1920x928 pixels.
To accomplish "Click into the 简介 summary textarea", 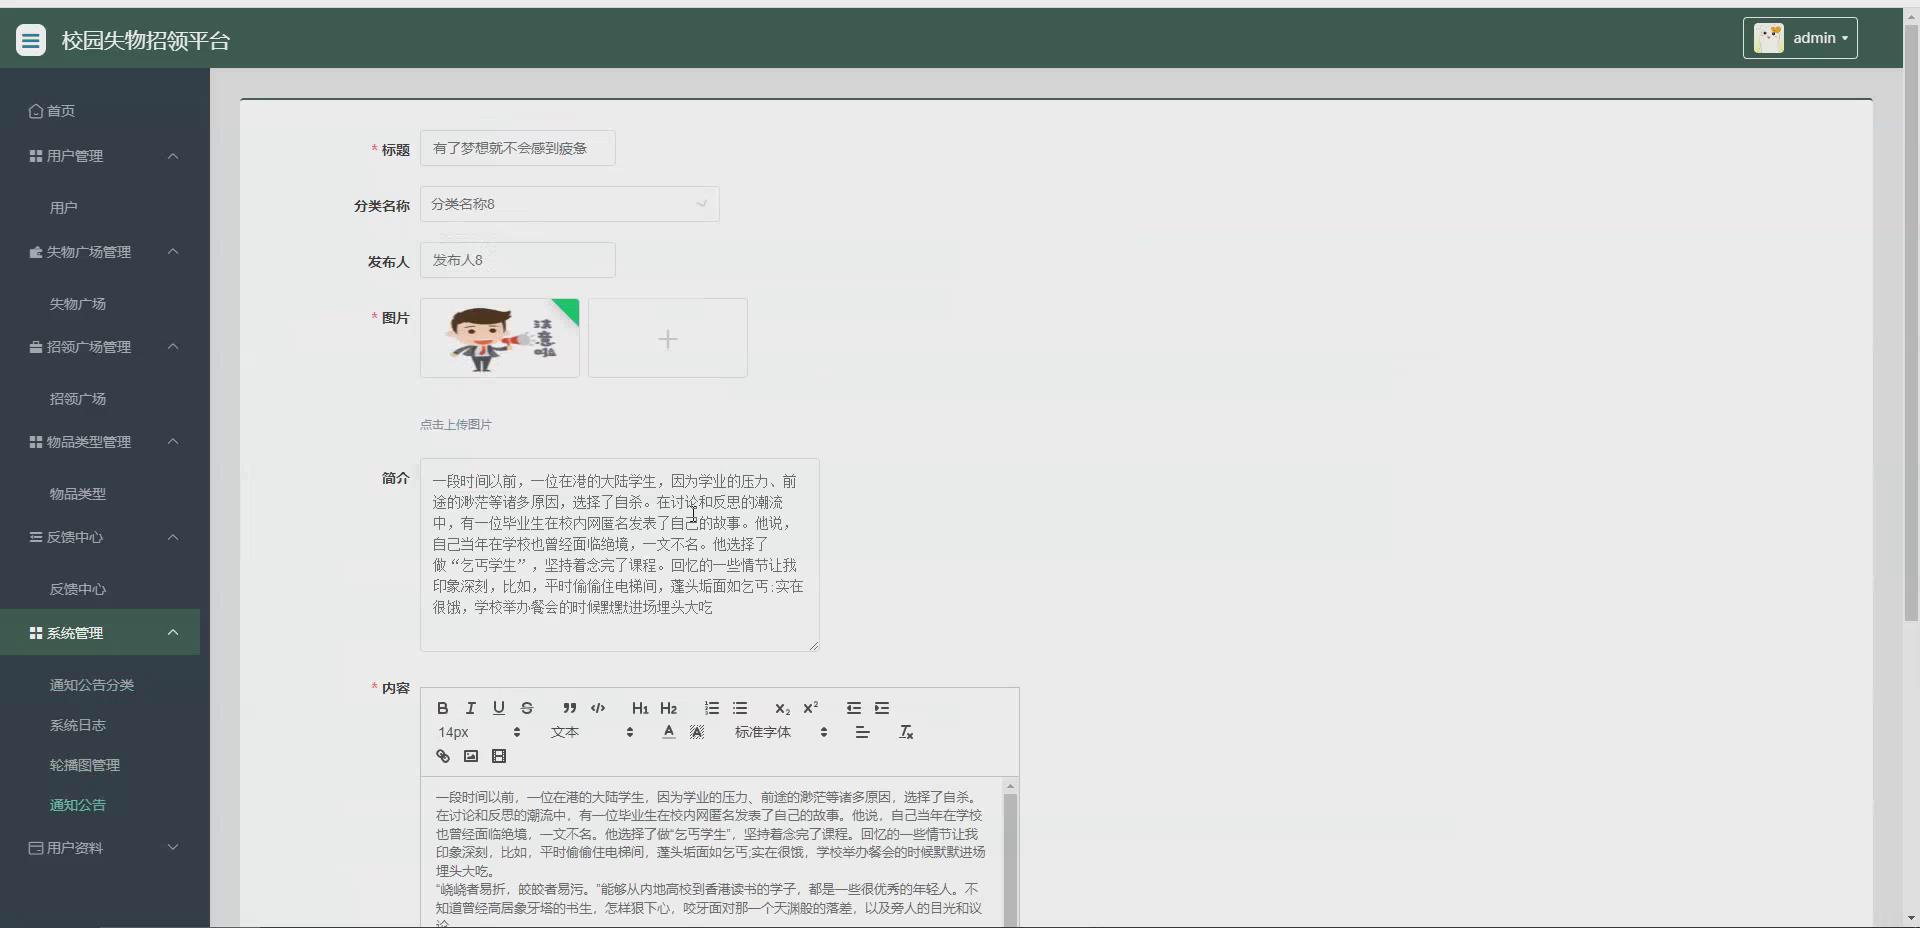I will (x=620, y=555).
